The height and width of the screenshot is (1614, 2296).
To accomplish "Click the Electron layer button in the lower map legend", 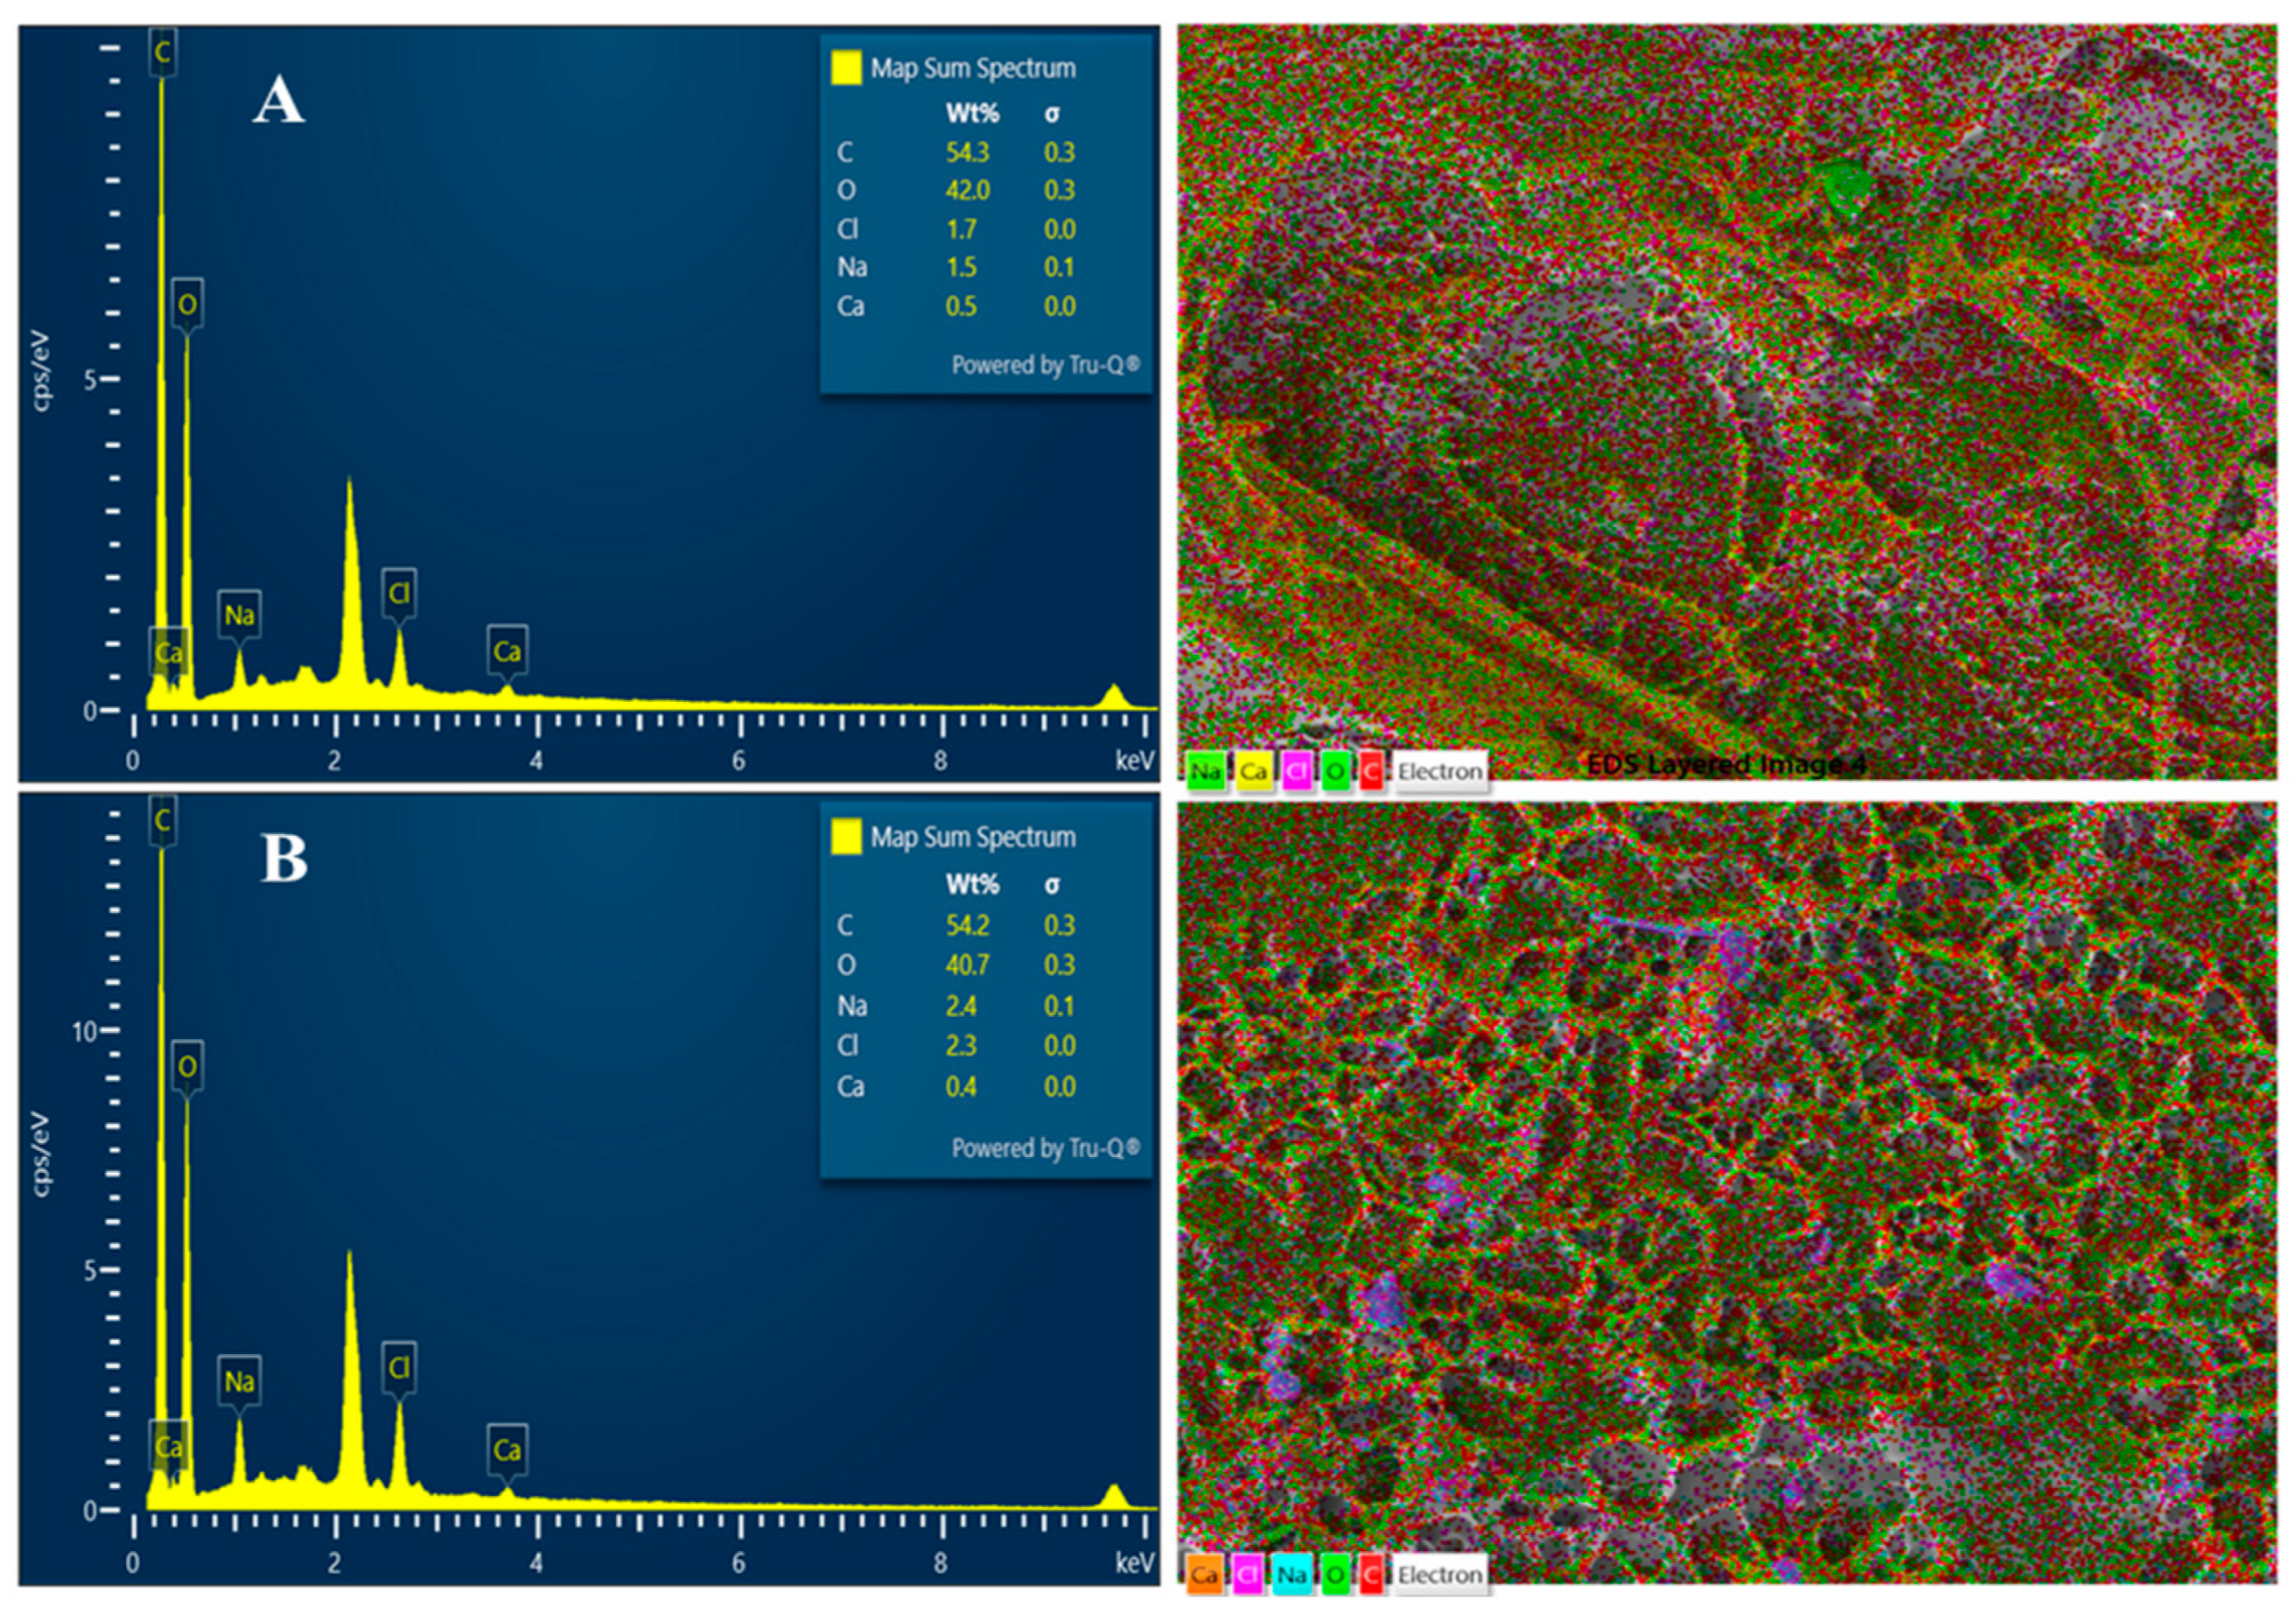I will [1440, 1575].
